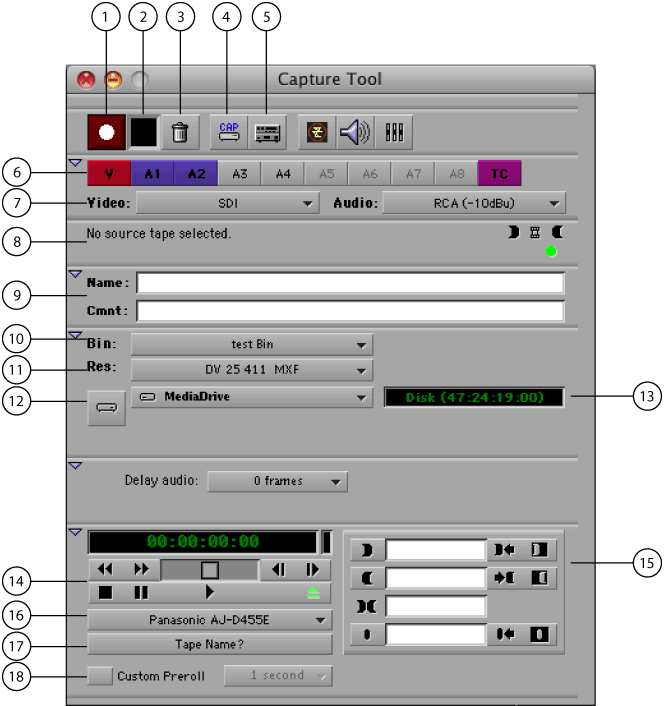Toggle the TC timecode track button
The image size is (667, 706).
point(499,173)
